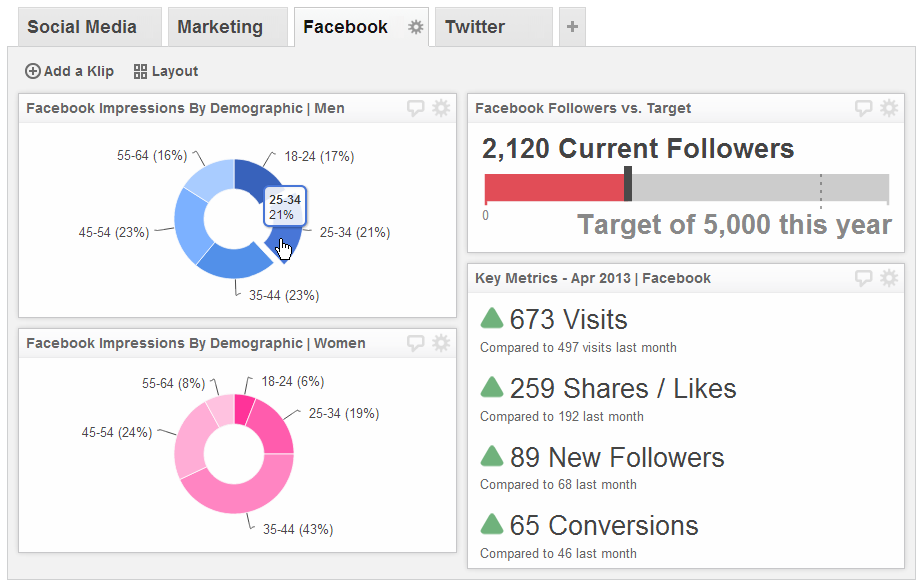Click the plus button to add new tab

coord(571,27)
